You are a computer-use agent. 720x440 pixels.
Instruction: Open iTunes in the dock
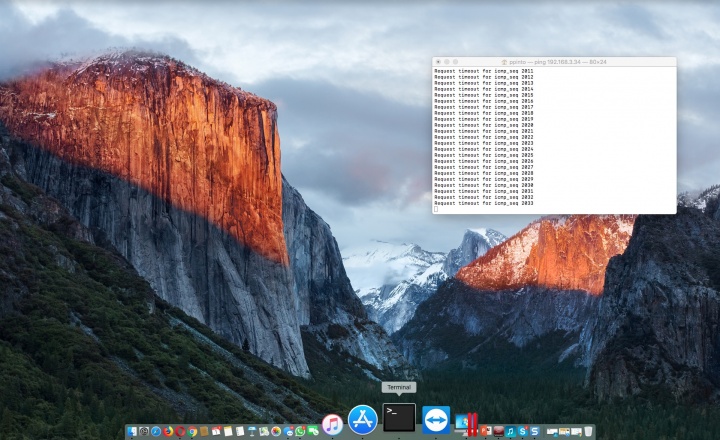coord(332,425)
